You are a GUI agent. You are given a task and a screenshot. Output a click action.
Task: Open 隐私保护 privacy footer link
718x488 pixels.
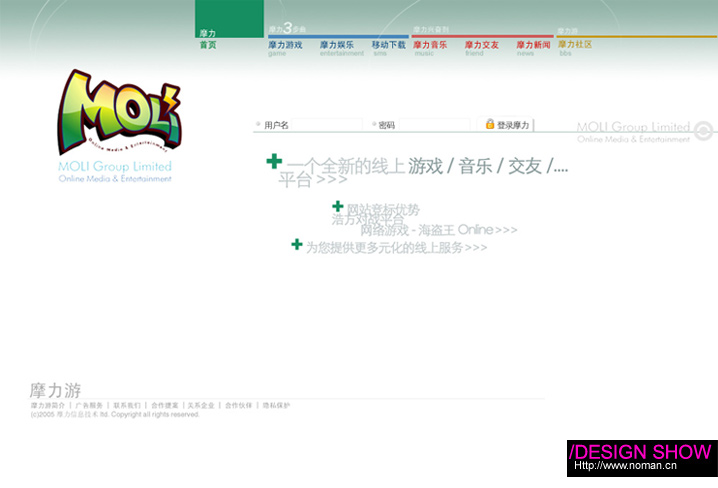click(x=275, y=405)
